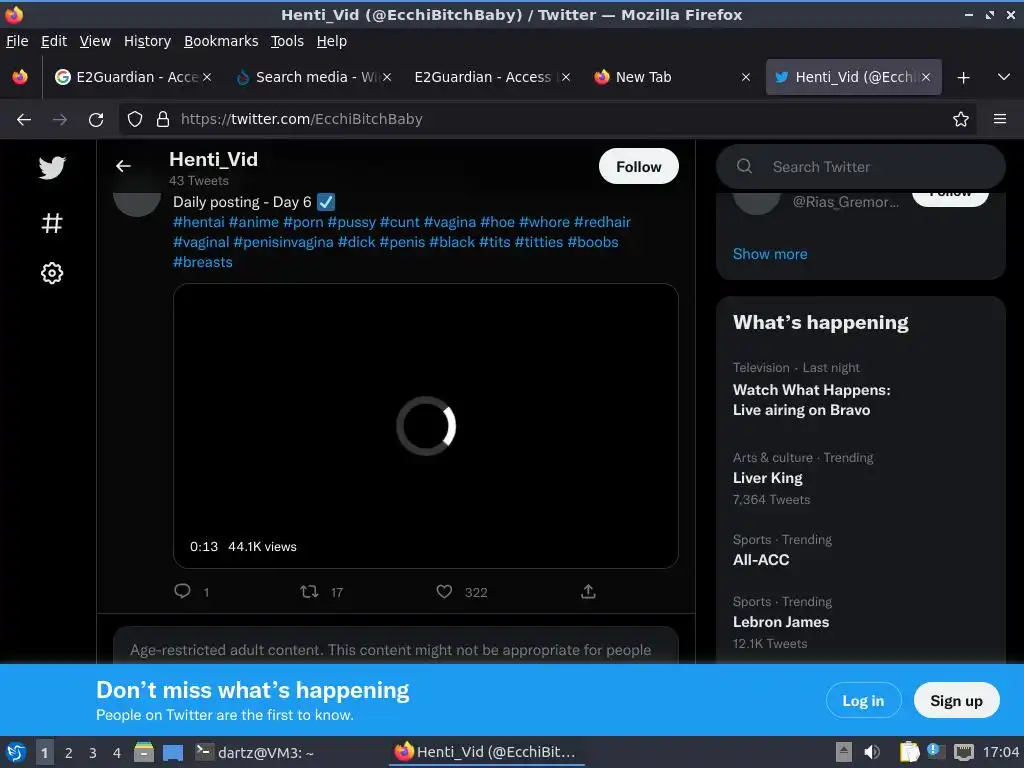Screen dimensions: 1024x768
Task: Click the show desktop icon in taskbar
Action: [x=173, y=753]
